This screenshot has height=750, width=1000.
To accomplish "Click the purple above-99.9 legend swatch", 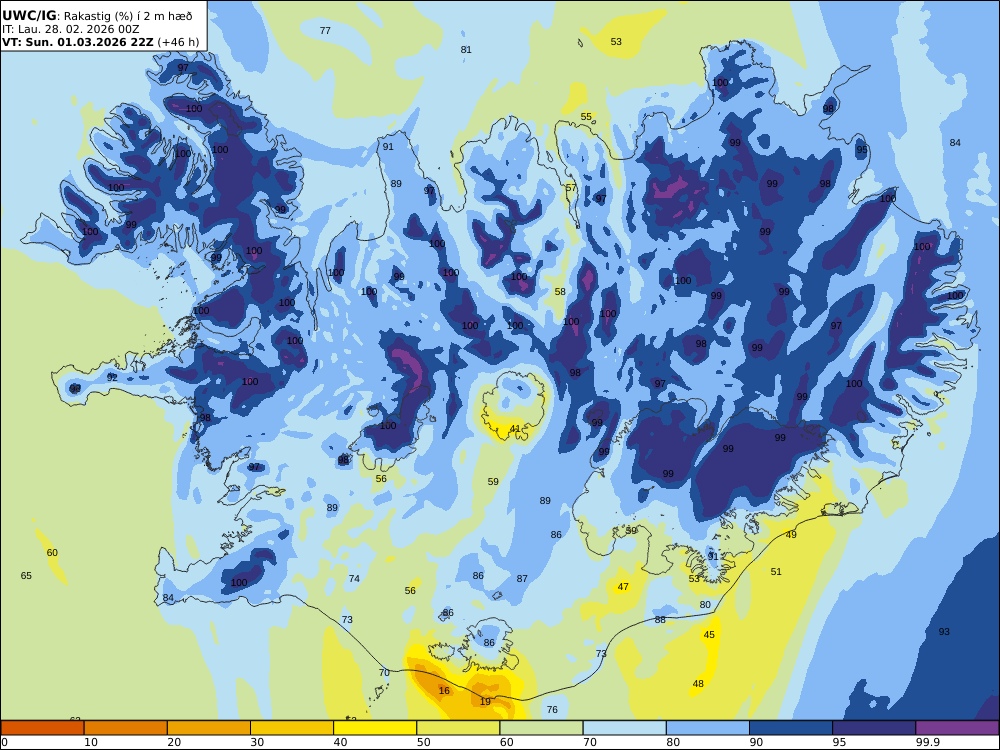I will pos(957,728).
